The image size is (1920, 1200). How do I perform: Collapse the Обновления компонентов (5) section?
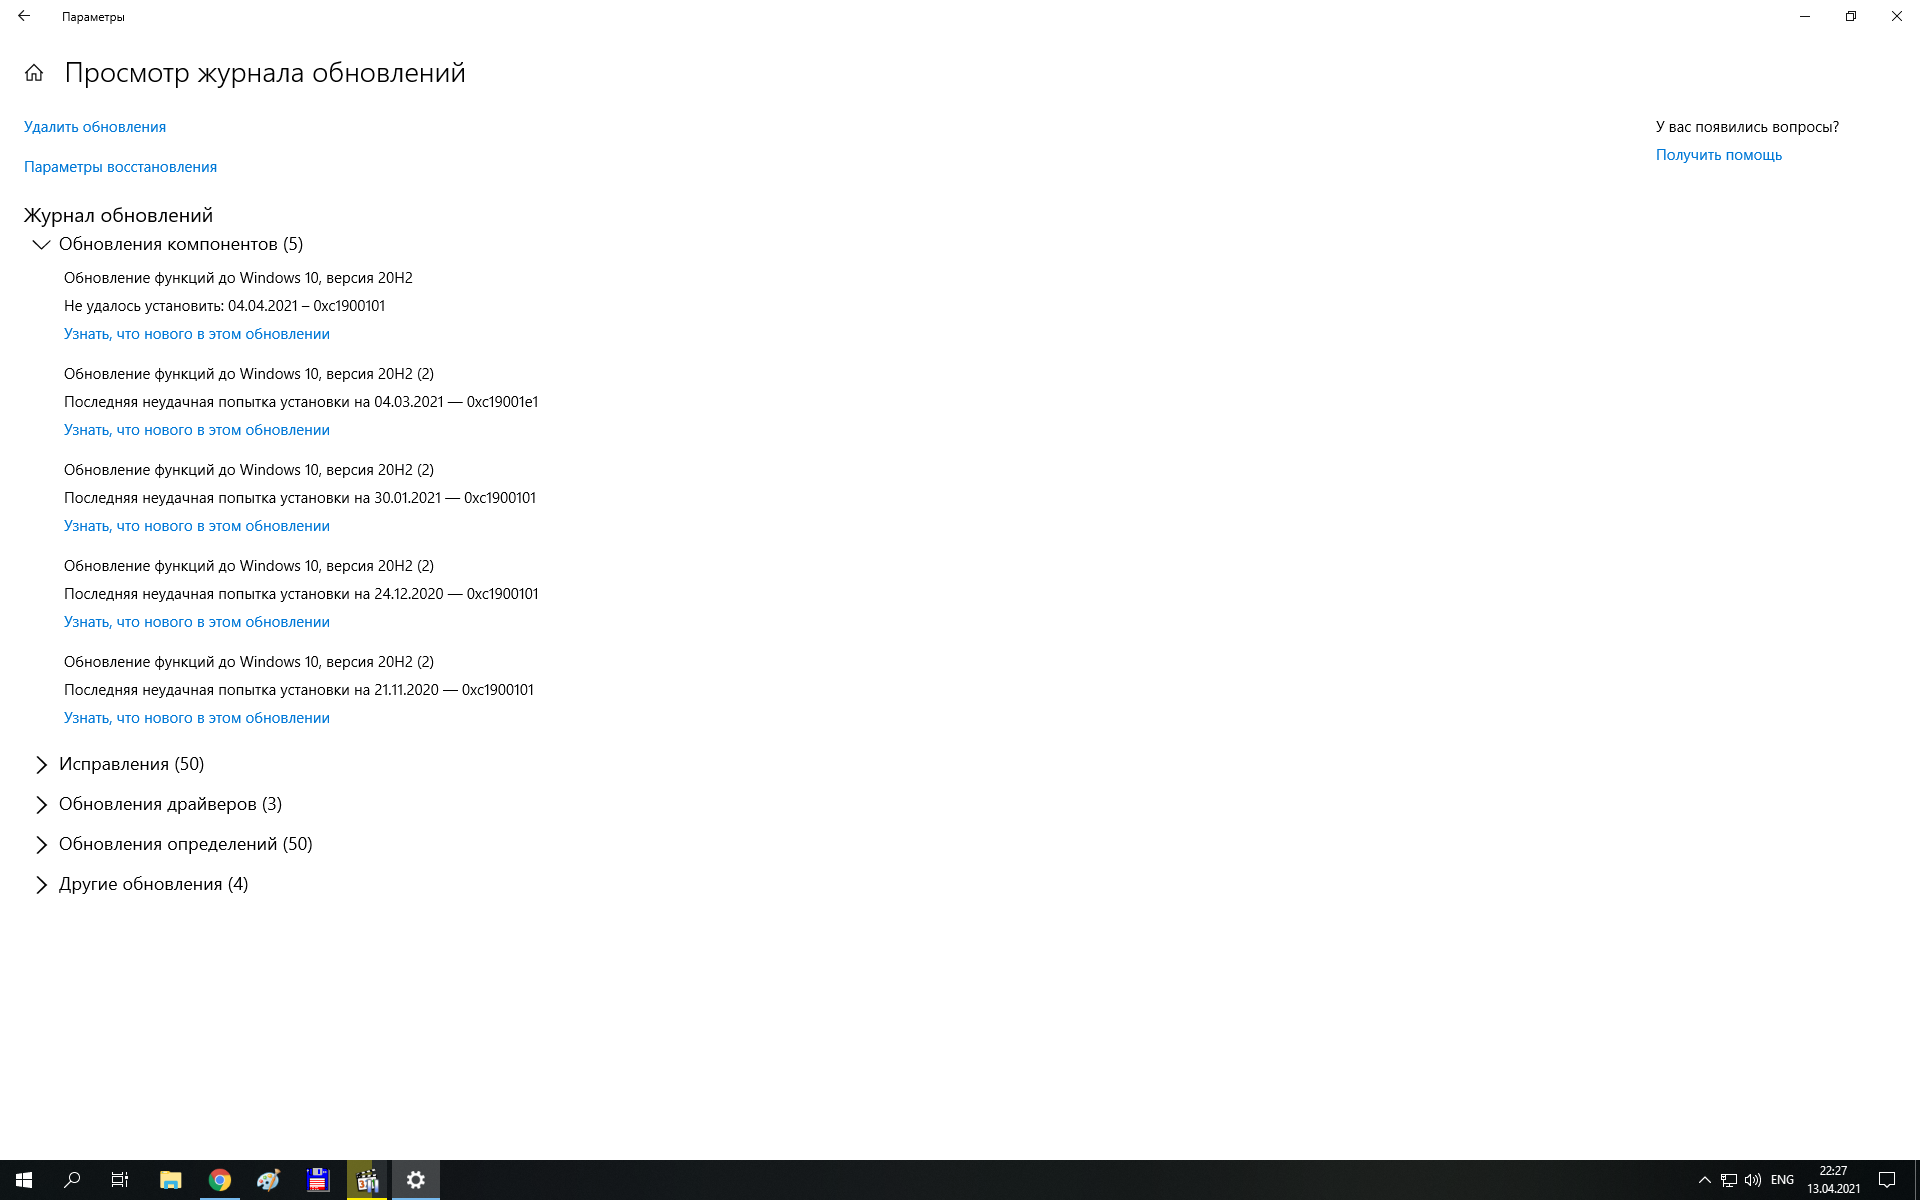click(x=40, y=243)
